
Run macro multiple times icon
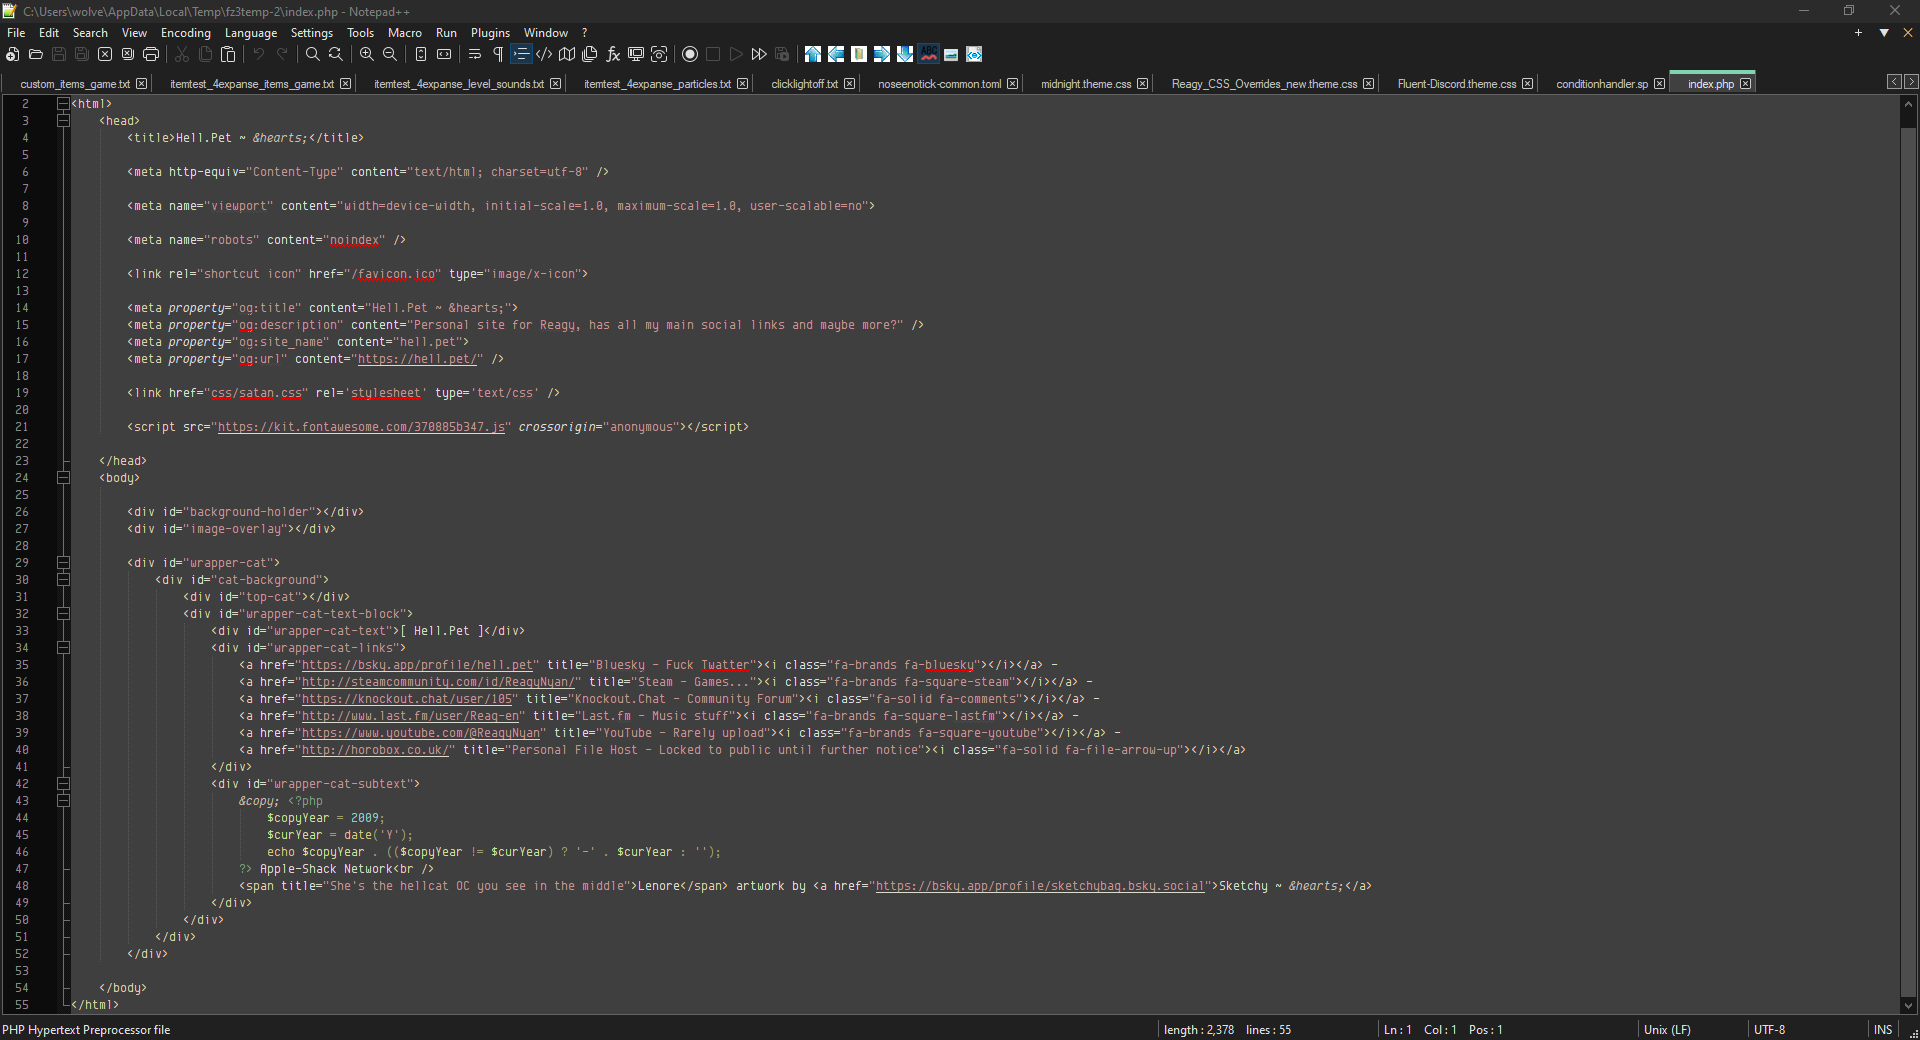pos(759,54)
